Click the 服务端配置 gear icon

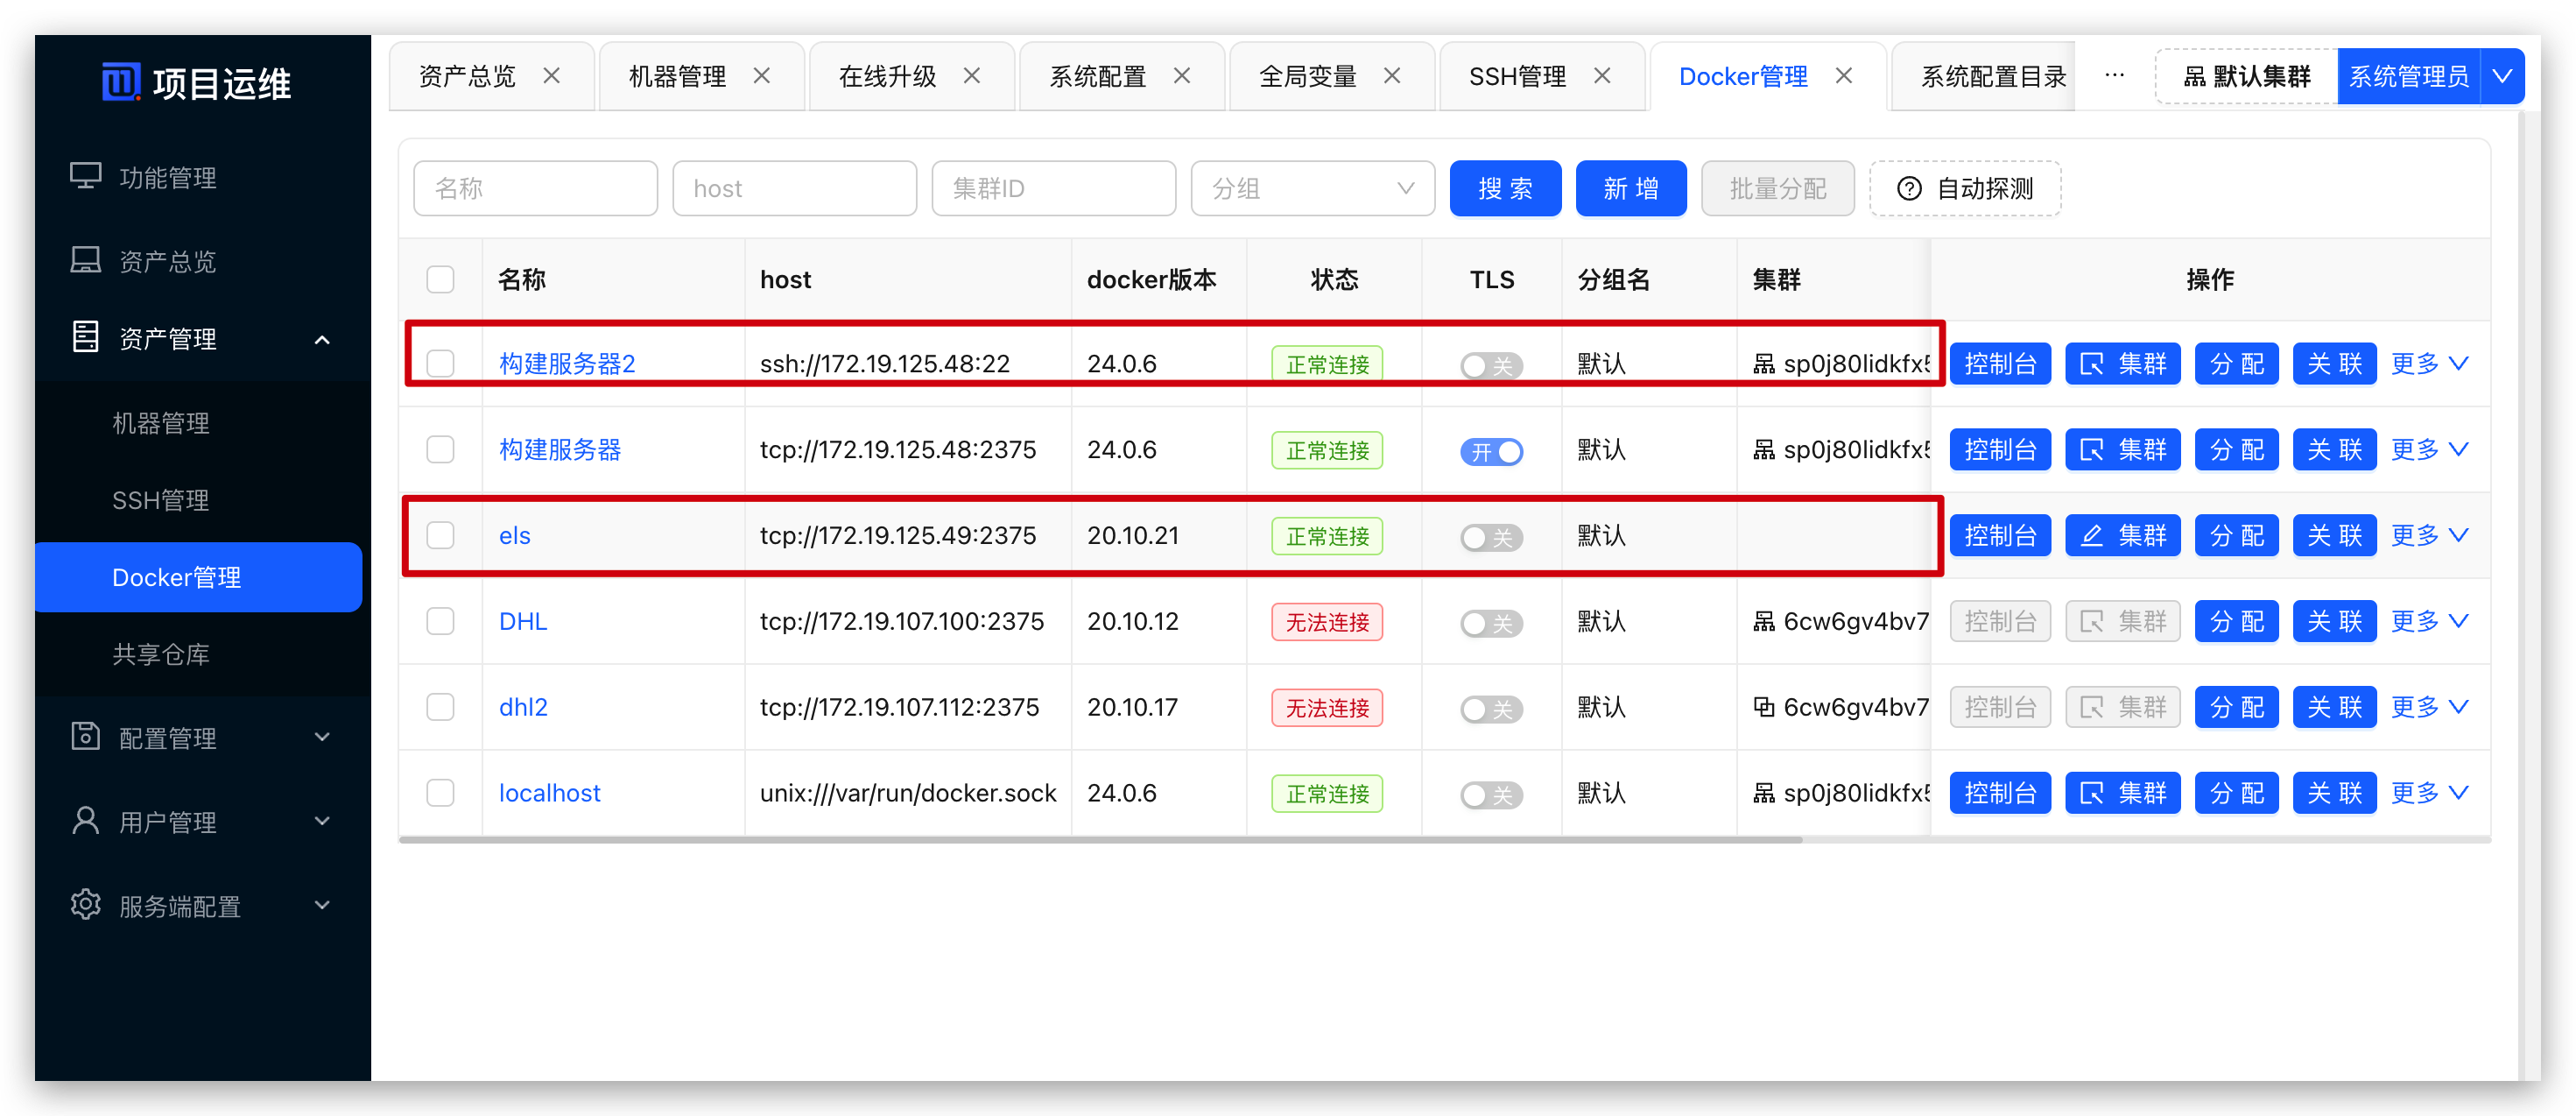click(x=85, y=905)
